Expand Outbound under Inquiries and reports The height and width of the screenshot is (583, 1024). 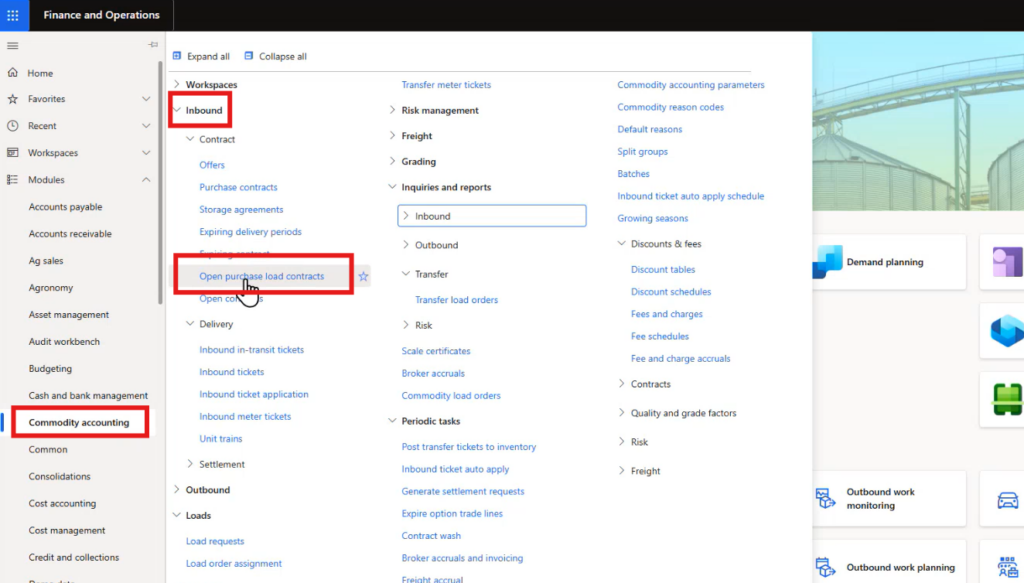coord(406,245)
